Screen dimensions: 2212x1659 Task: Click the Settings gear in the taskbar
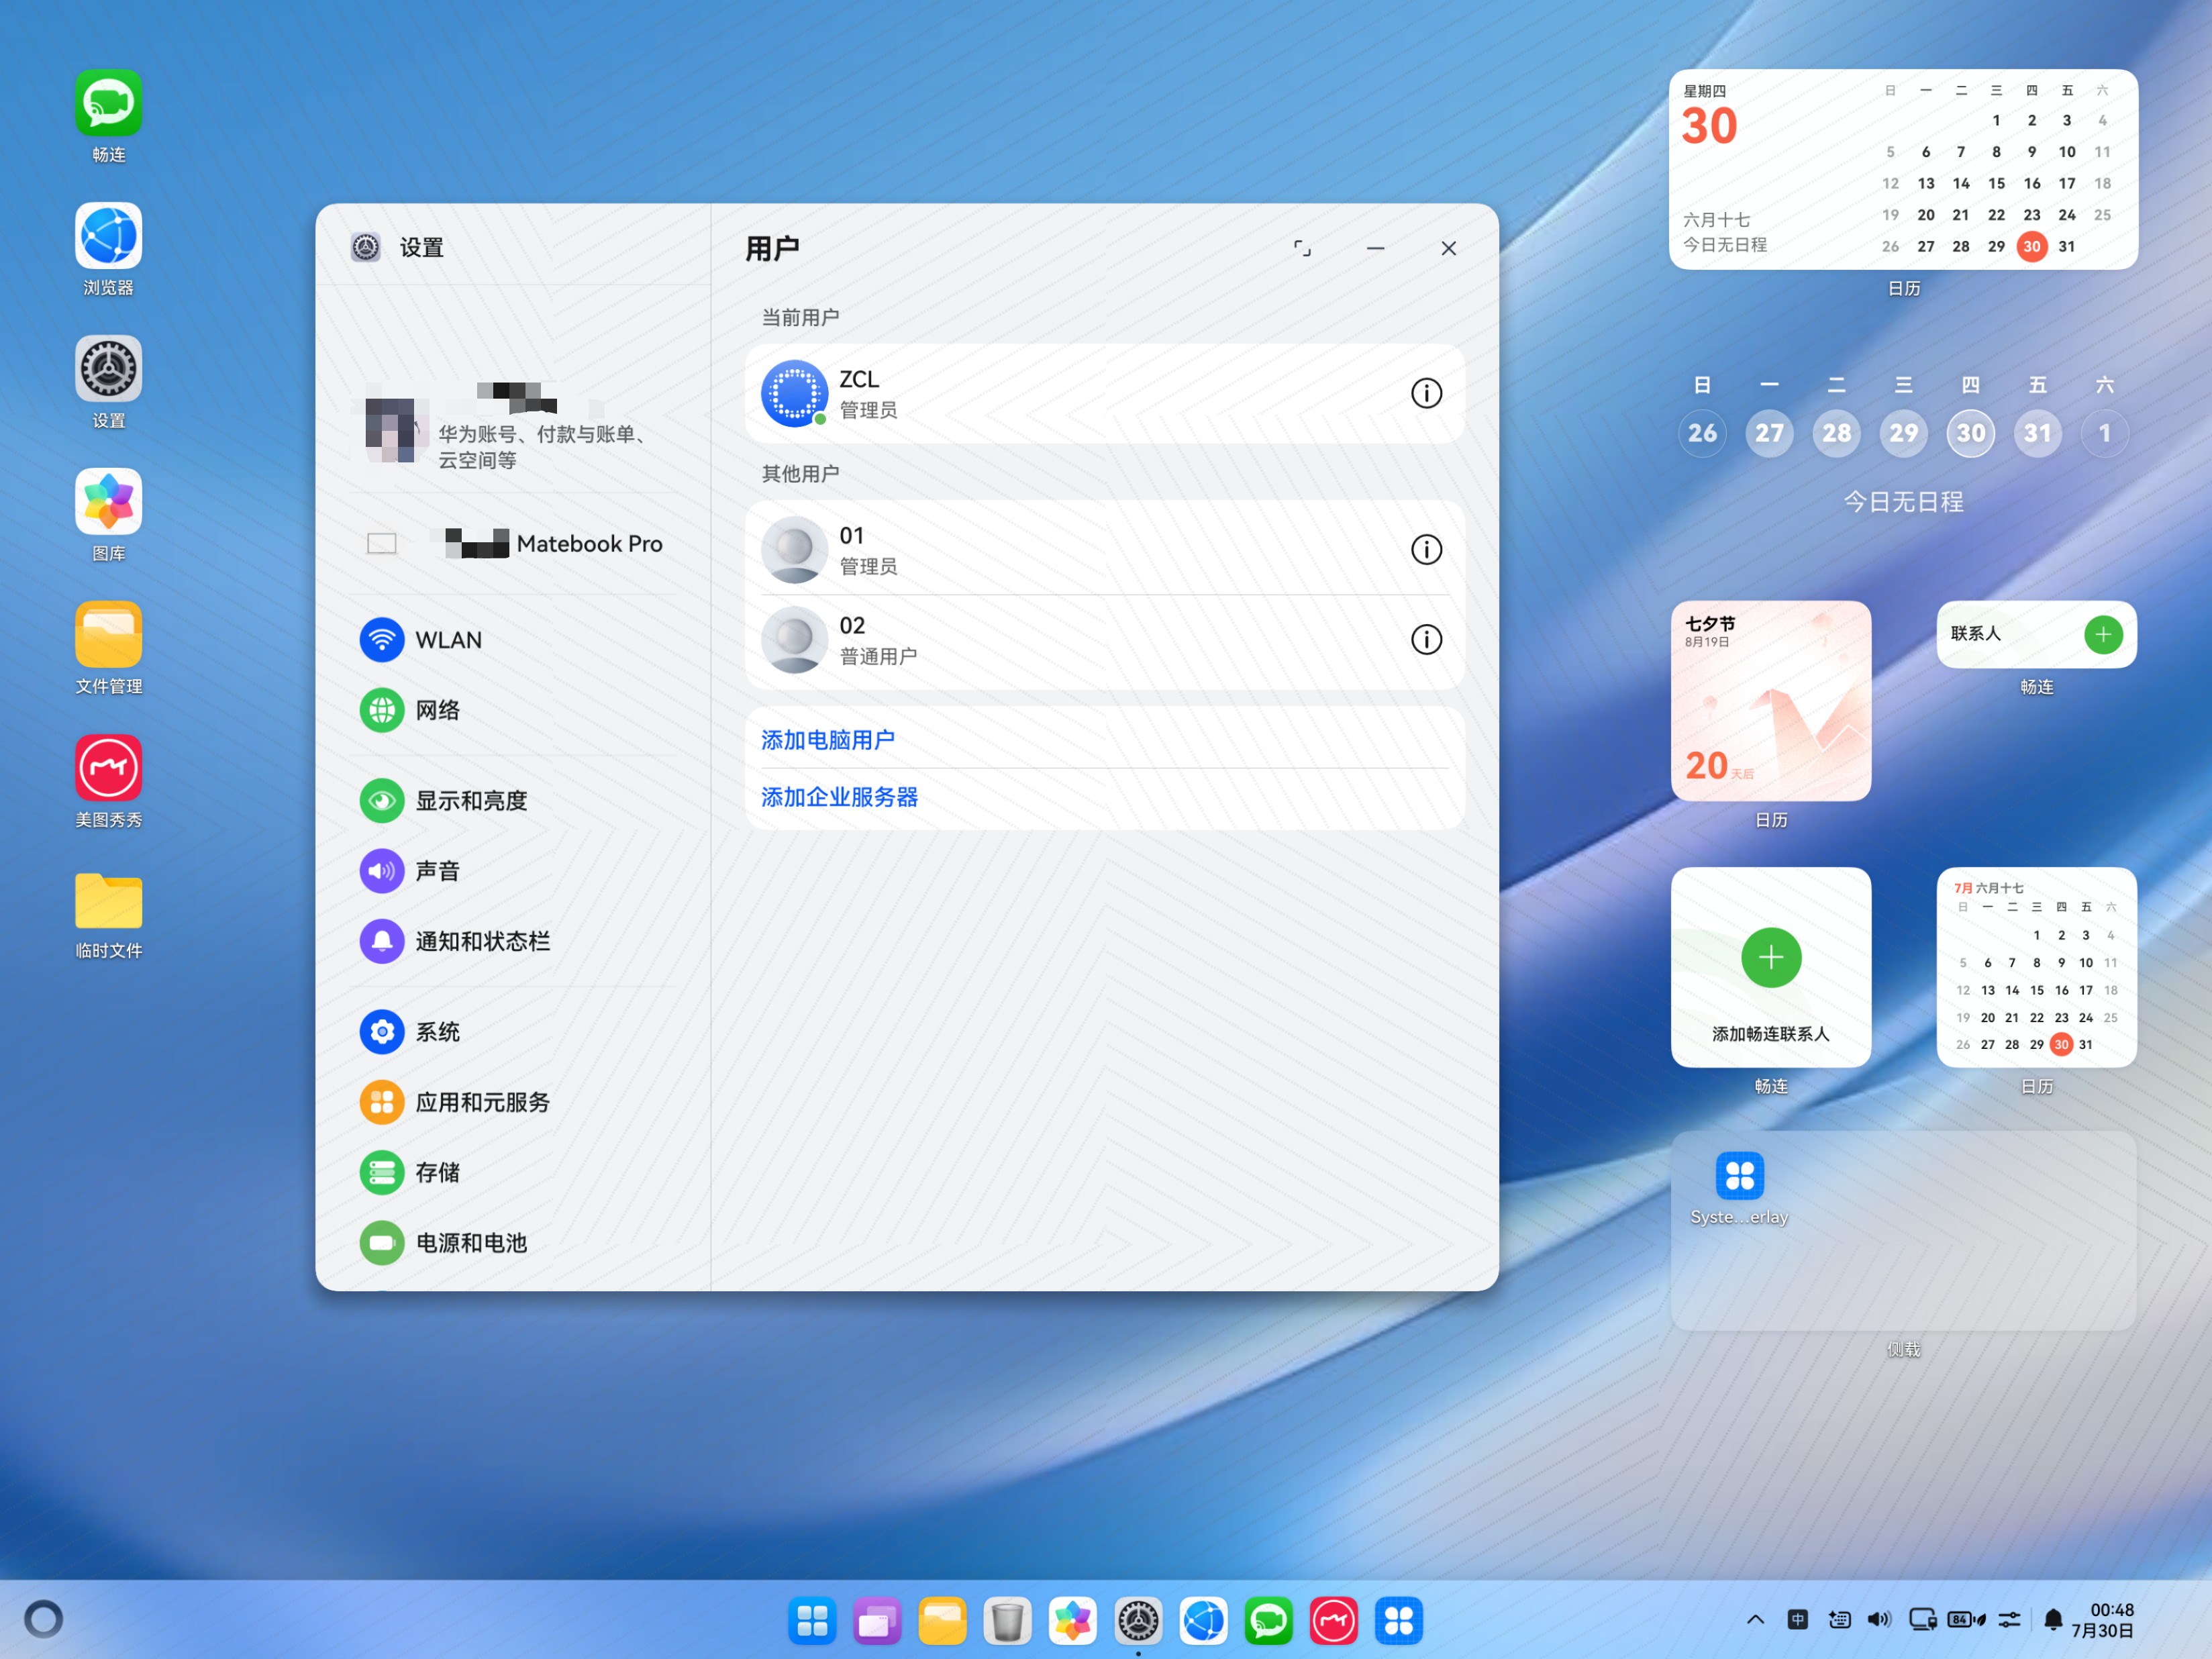(x=1138, y=1621)
